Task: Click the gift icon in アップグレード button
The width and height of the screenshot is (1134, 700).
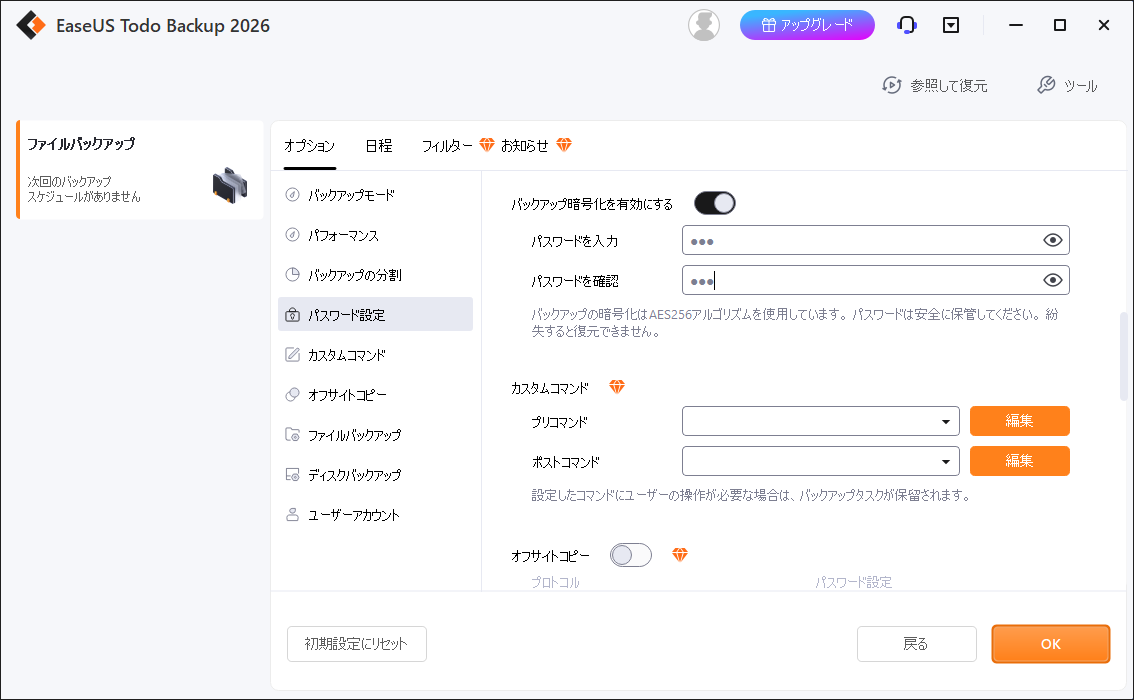Action: [769, 25]
